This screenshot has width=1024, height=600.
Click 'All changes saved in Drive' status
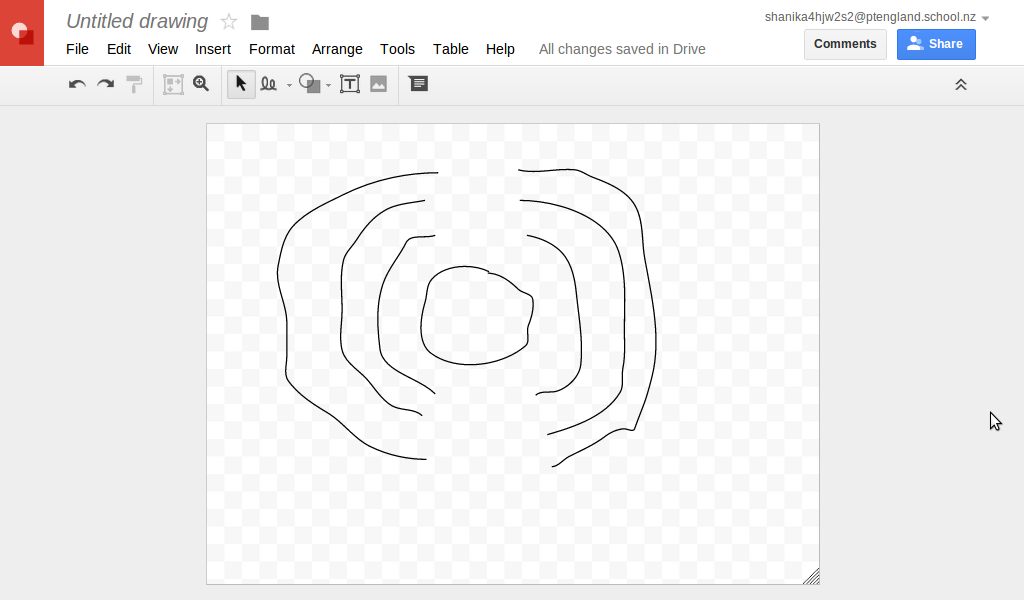tap(622, 49)
